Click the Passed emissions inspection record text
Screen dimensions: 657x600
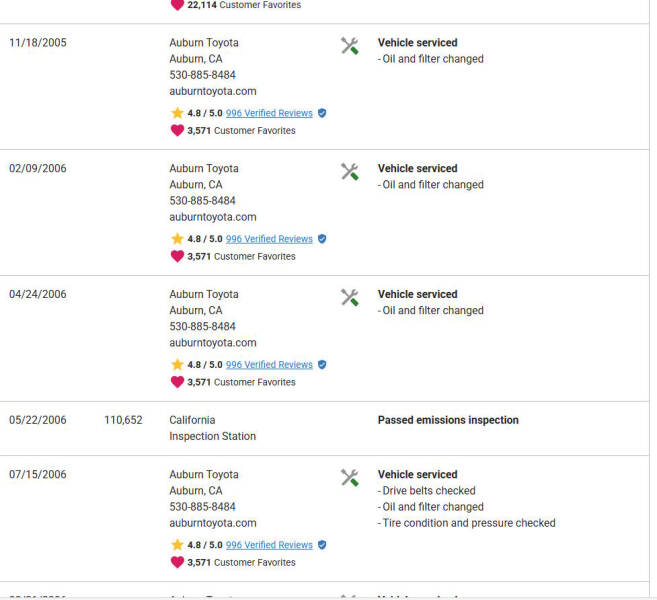[448, 420]
